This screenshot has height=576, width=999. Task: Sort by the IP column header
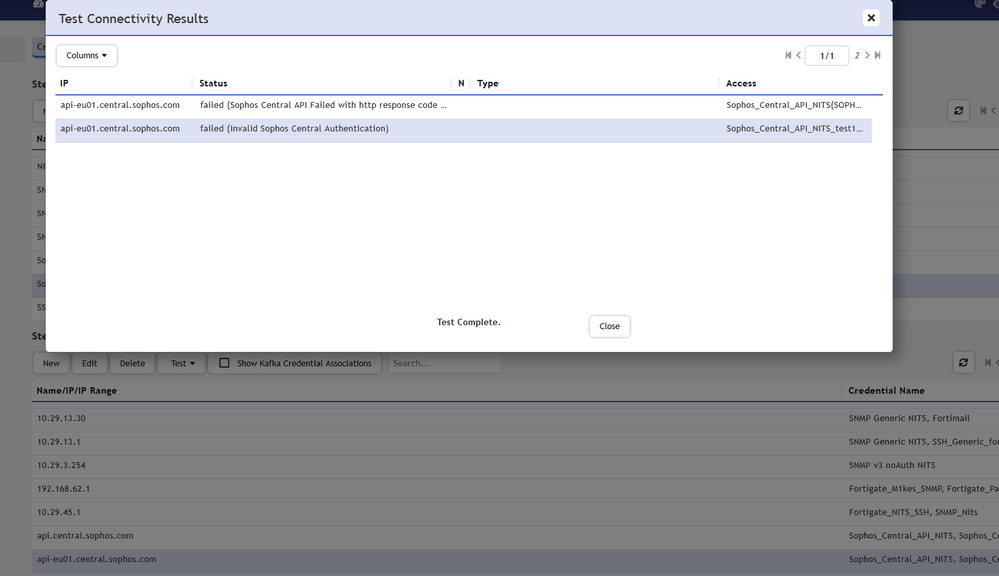click(x=64, y=83)
